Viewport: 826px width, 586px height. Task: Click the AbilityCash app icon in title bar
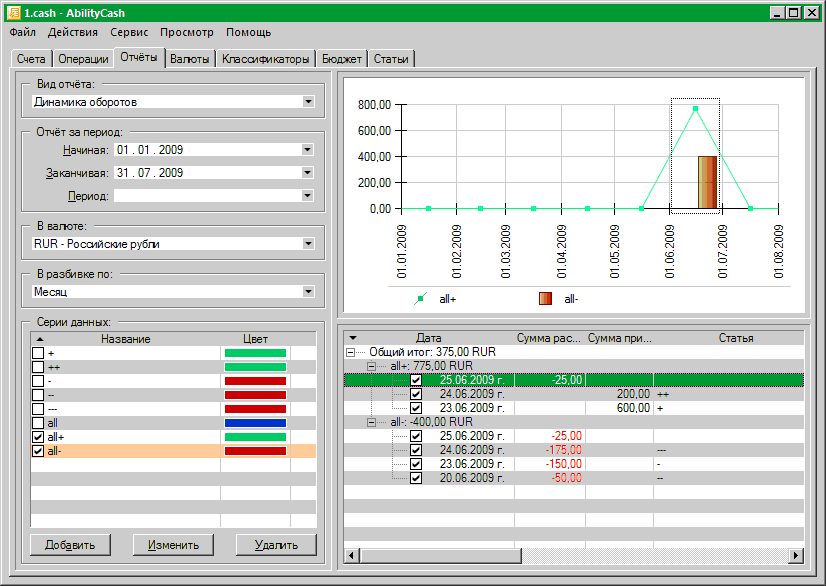click(x=13, y=13)
